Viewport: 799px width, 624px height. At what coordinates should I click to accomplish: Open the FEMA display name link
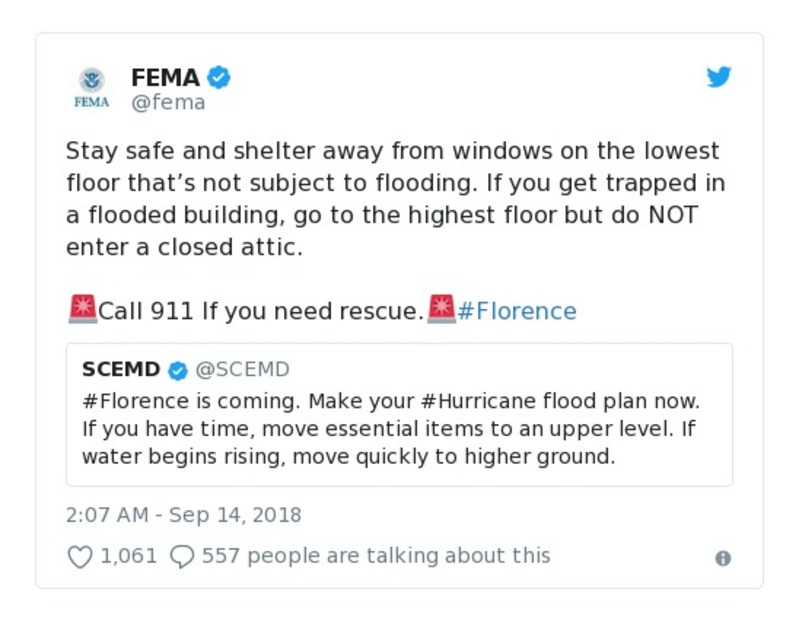[x=165, y=77]
